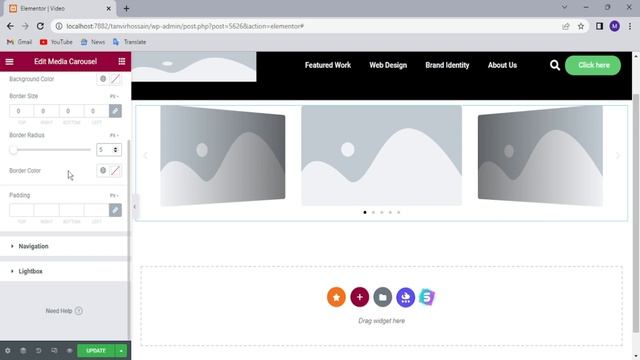
Task: Click the Border Radius slider handle
Action: click(13, 150)
